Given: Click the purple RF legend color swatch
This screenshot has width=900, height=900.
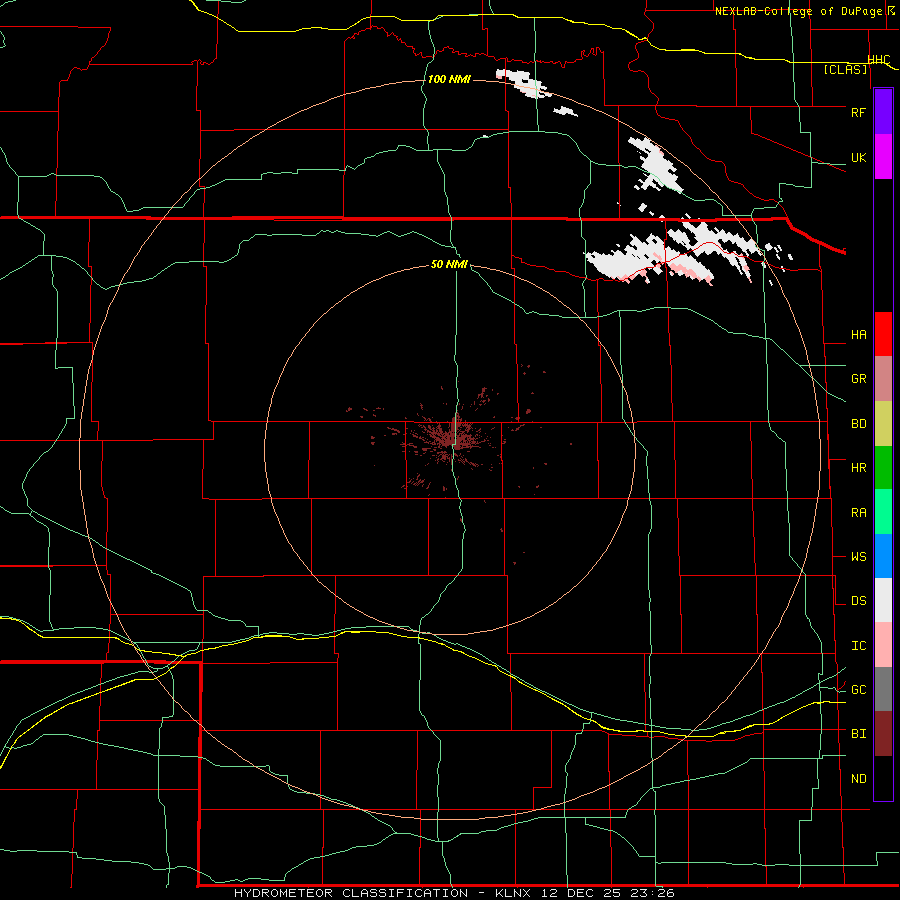Looking at the screenshot, I should [x=883, y=112].
